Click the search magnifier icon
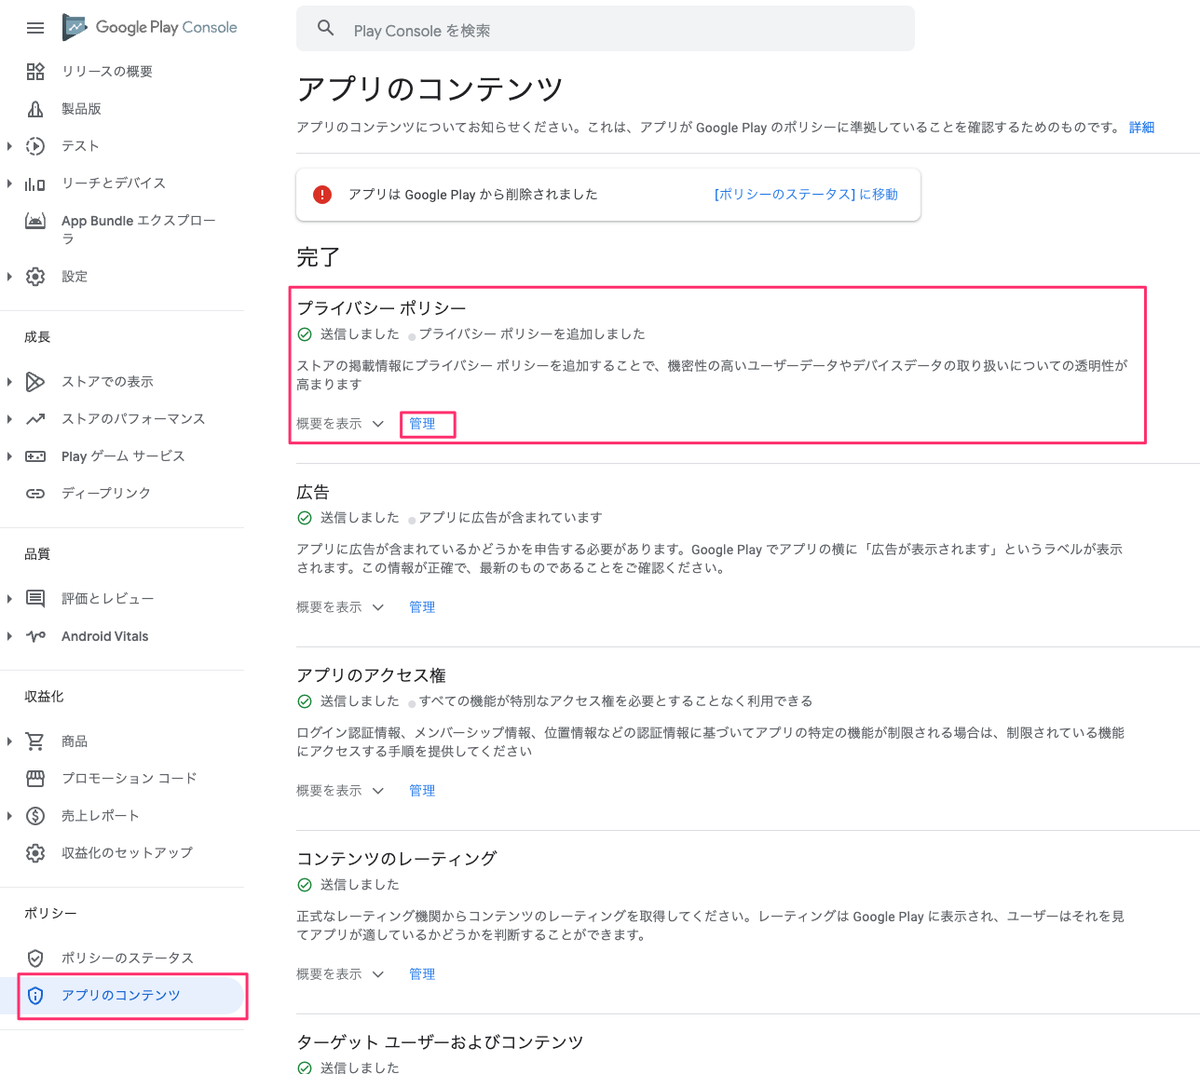 [x=326, y=29]
